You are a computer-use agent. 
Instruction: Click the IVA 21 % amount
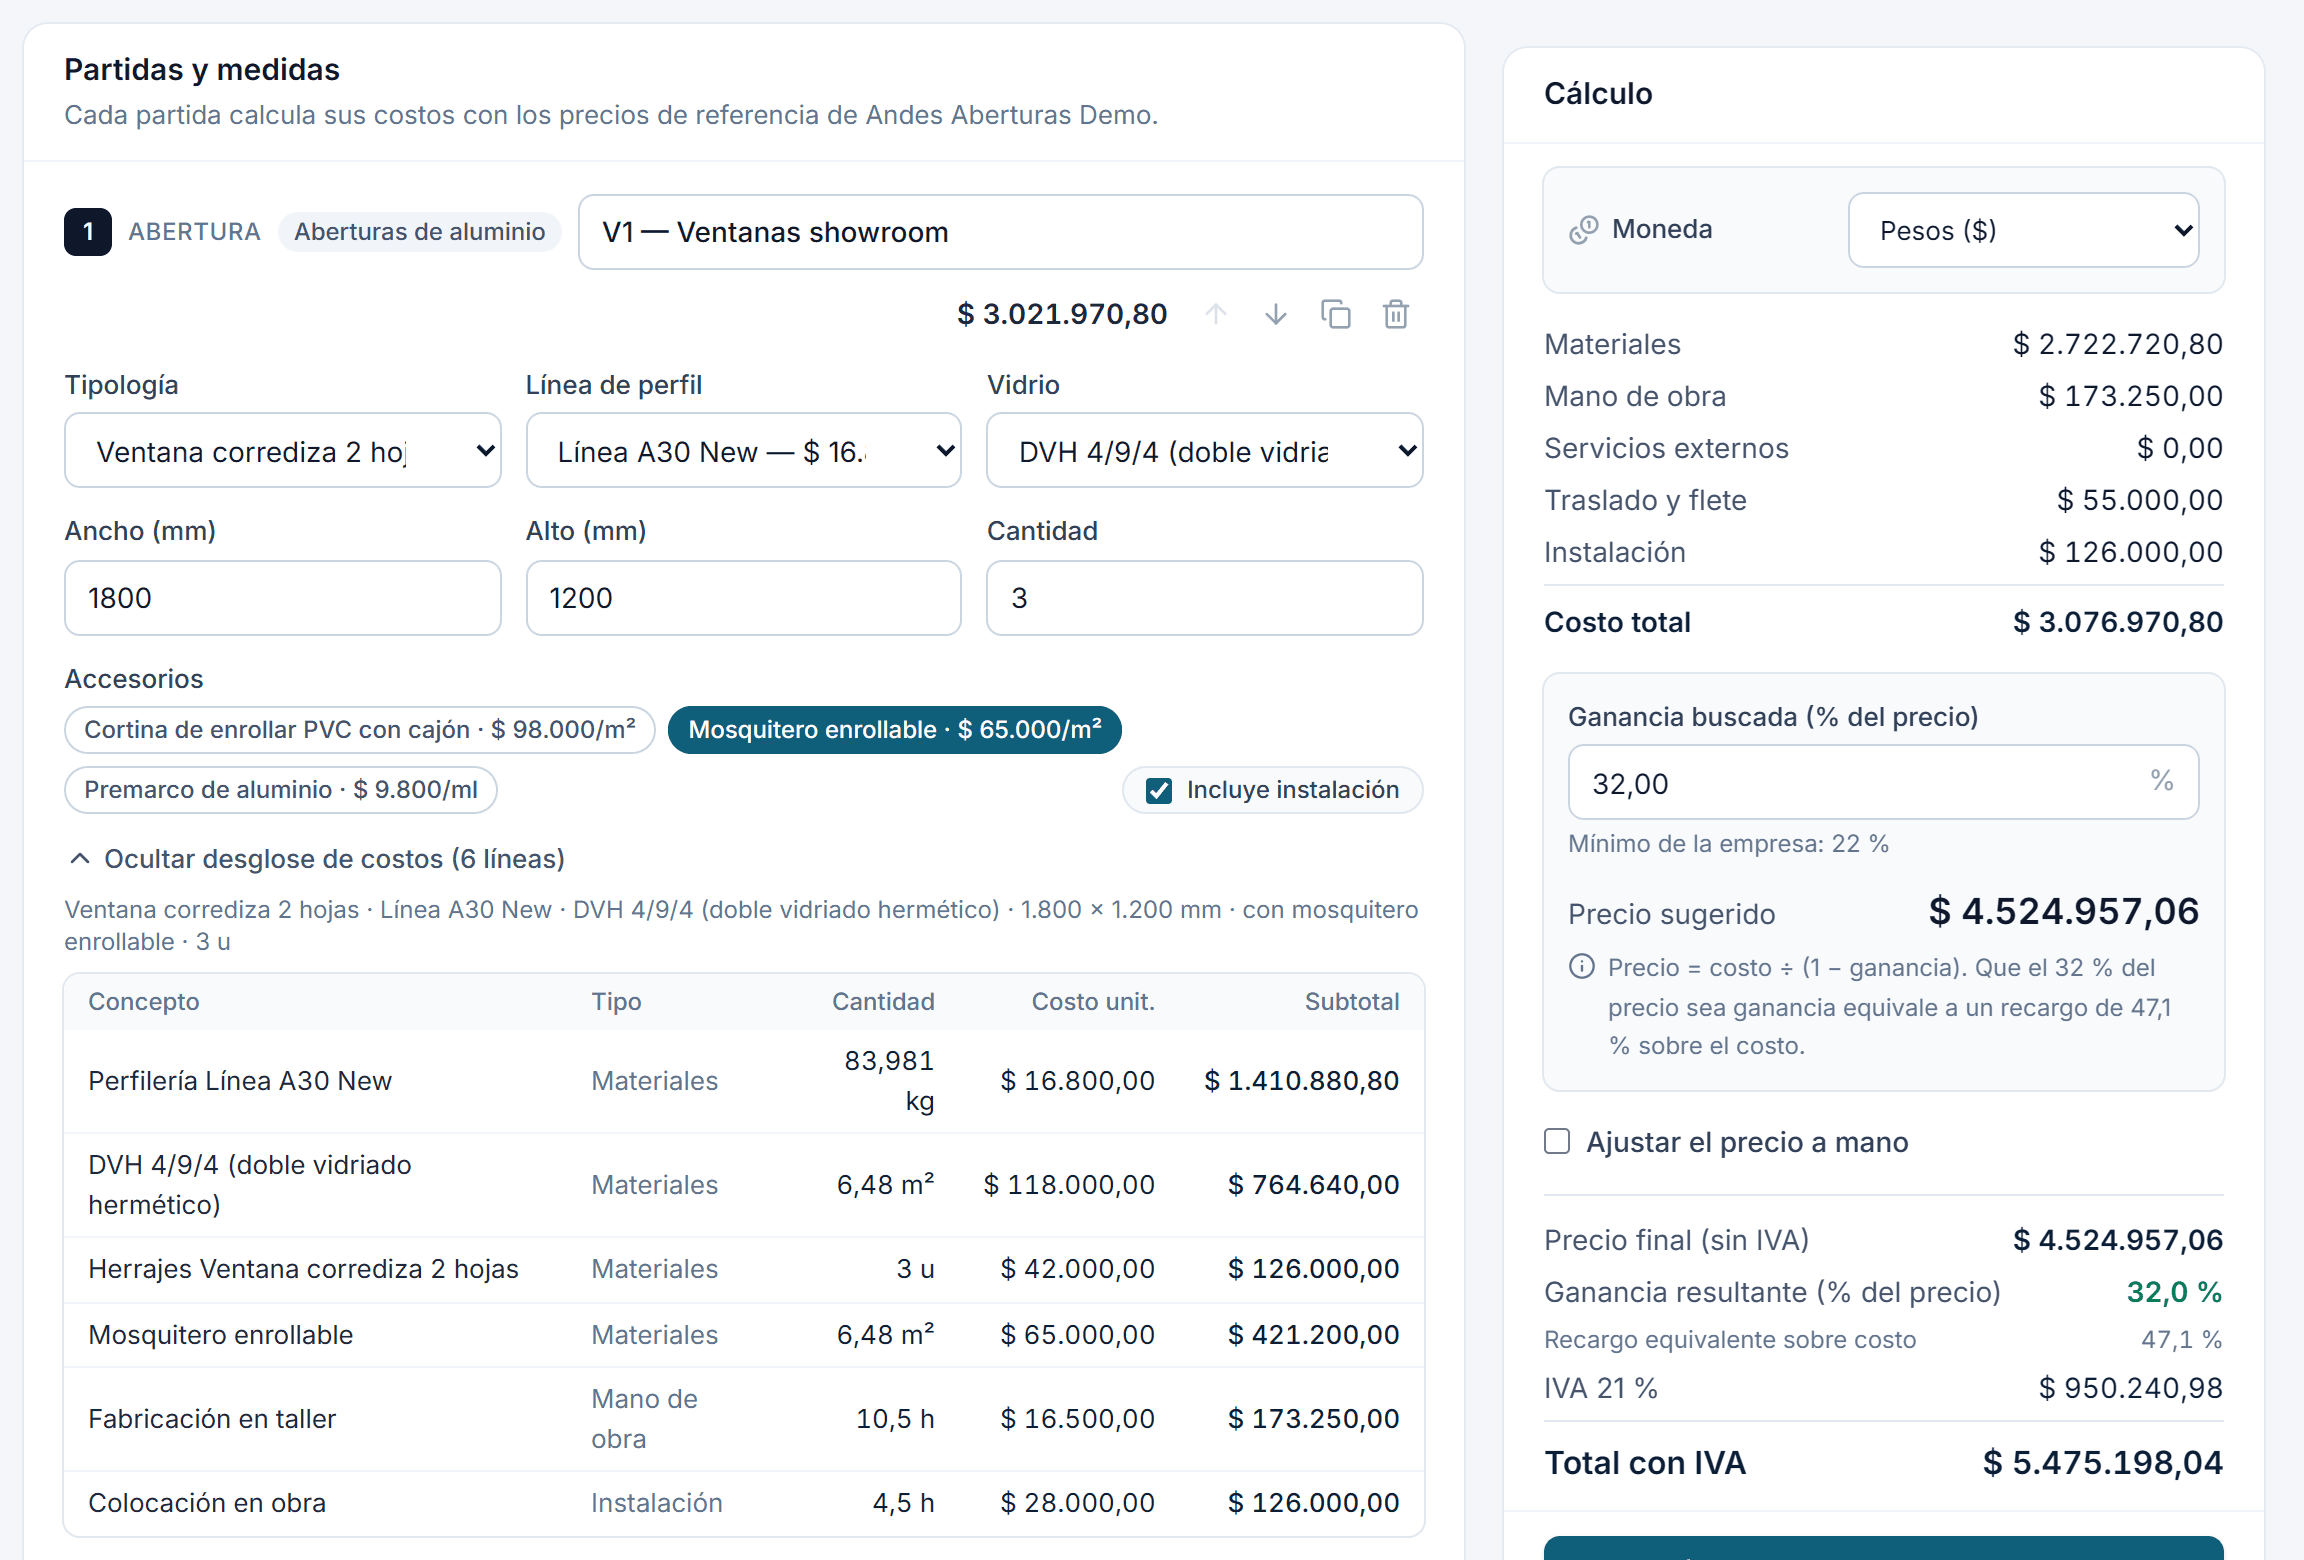click(x=2131, y=1388)
